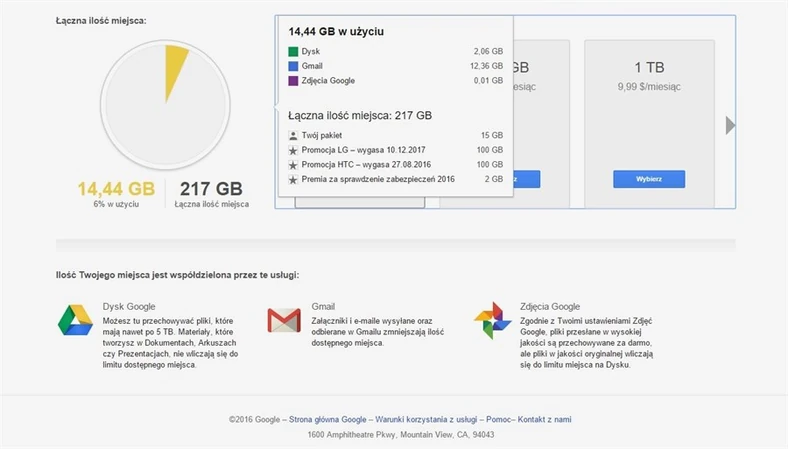
Task: Open the Strona główna Google link
Action: [x=326, y=420]
